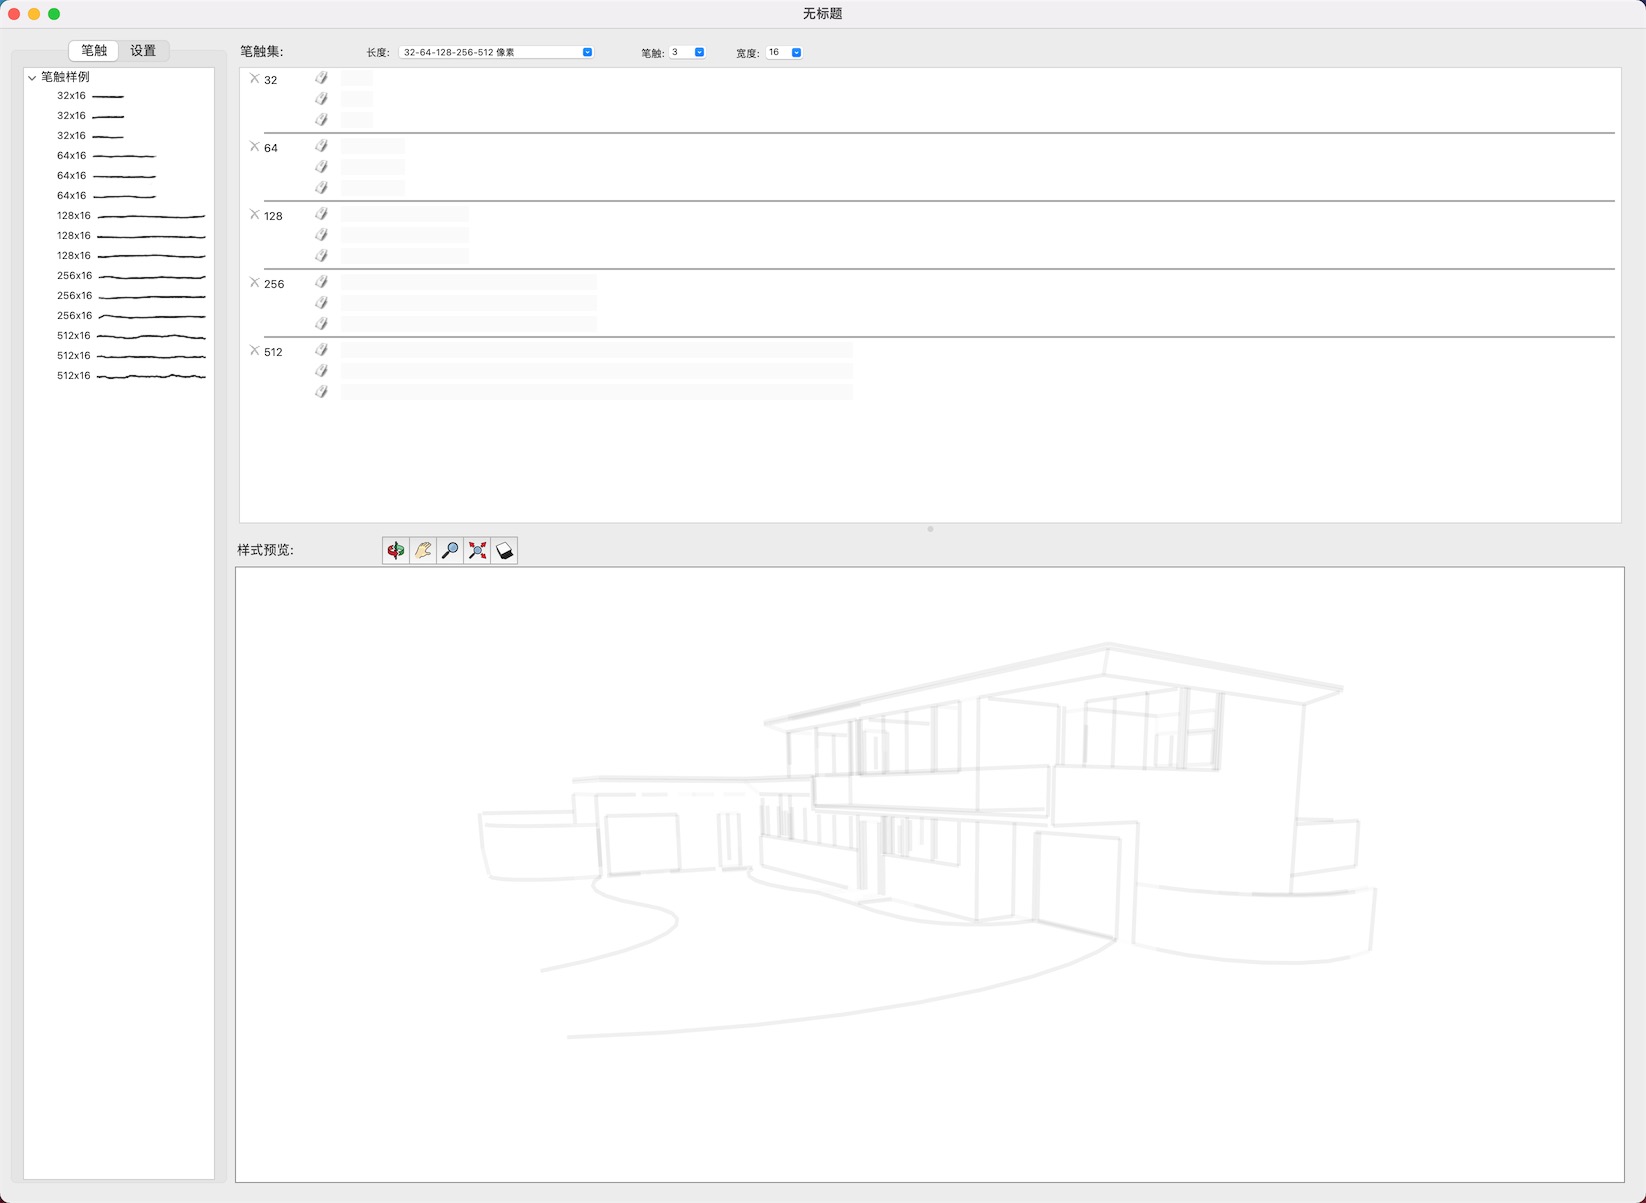Screen dimensions: 1646x1203
Task: Select the third 64x16 stroke sample
Action: [106, 196]
